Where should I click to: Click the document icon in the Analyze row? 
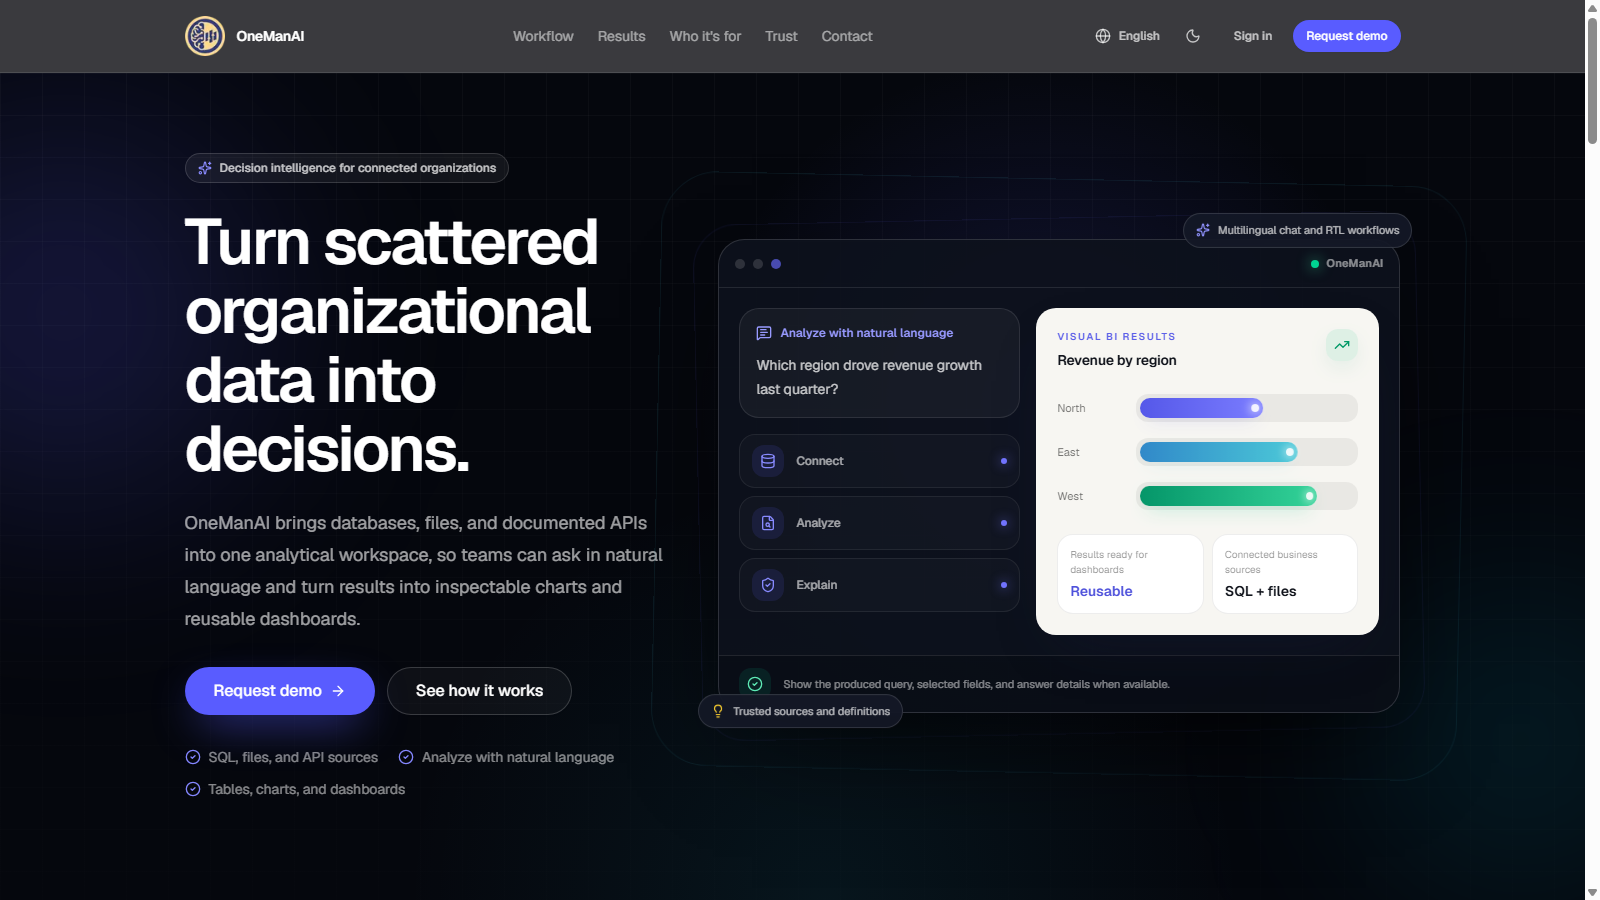[x=768, y=523]
